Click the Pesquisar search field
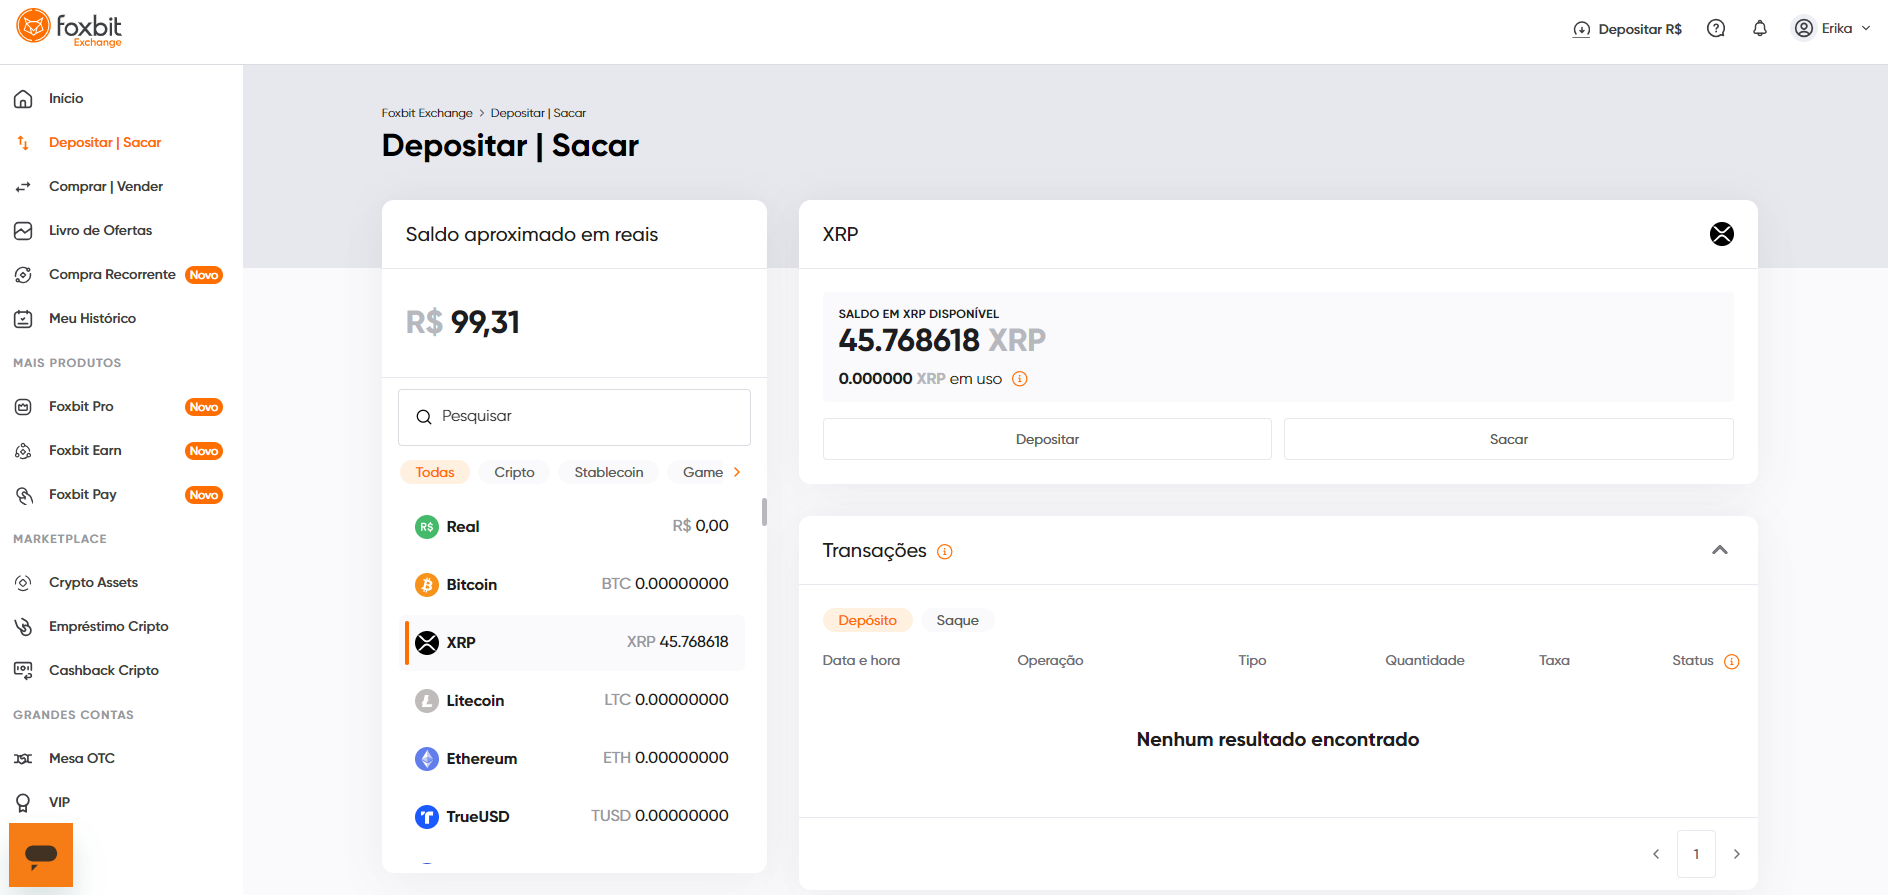 (574, 417)
